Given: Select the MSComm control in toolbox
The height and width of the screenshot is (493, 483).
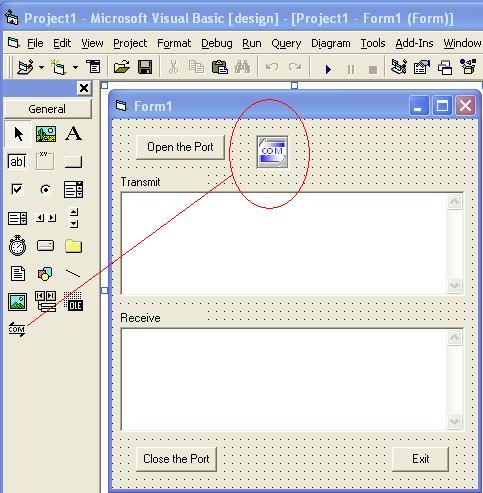Looking at the screenshot, I should [17, 329].
